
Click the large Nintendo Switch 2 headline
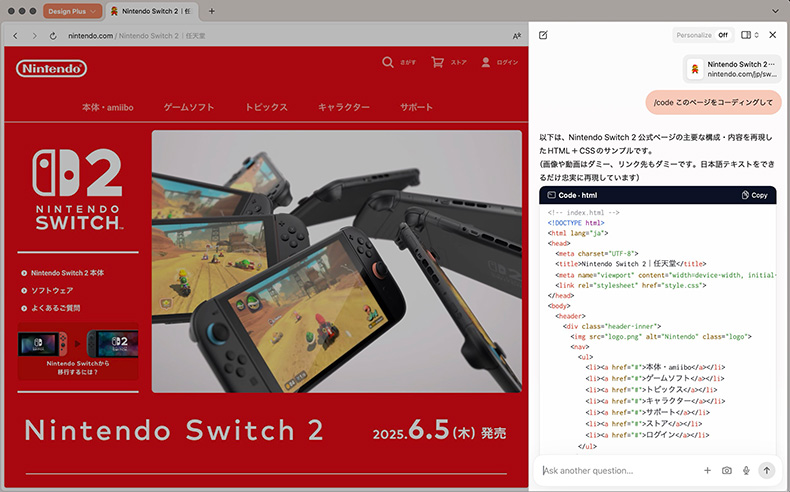pyautogui.click(x=174, y=431)
